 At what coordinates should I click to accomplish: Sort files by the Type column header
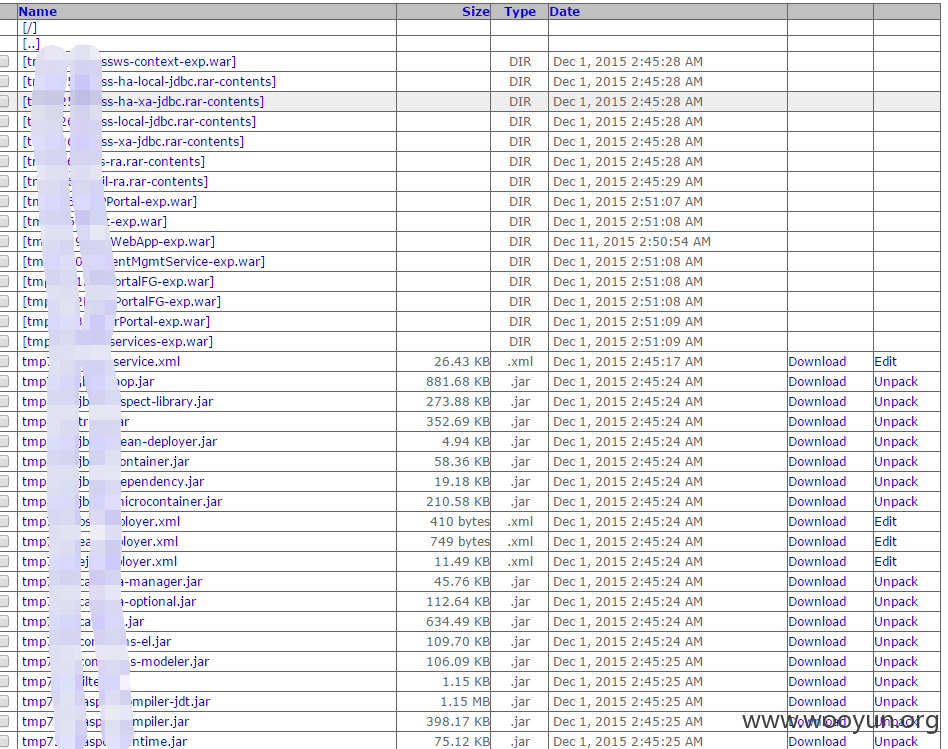point(520,11)
